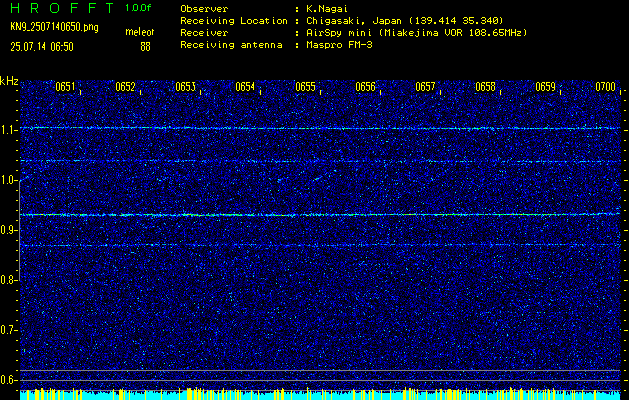Screen dimensions: 629x400
Task: Click the 0.6 frequency axis label
Action: (8, 380)
